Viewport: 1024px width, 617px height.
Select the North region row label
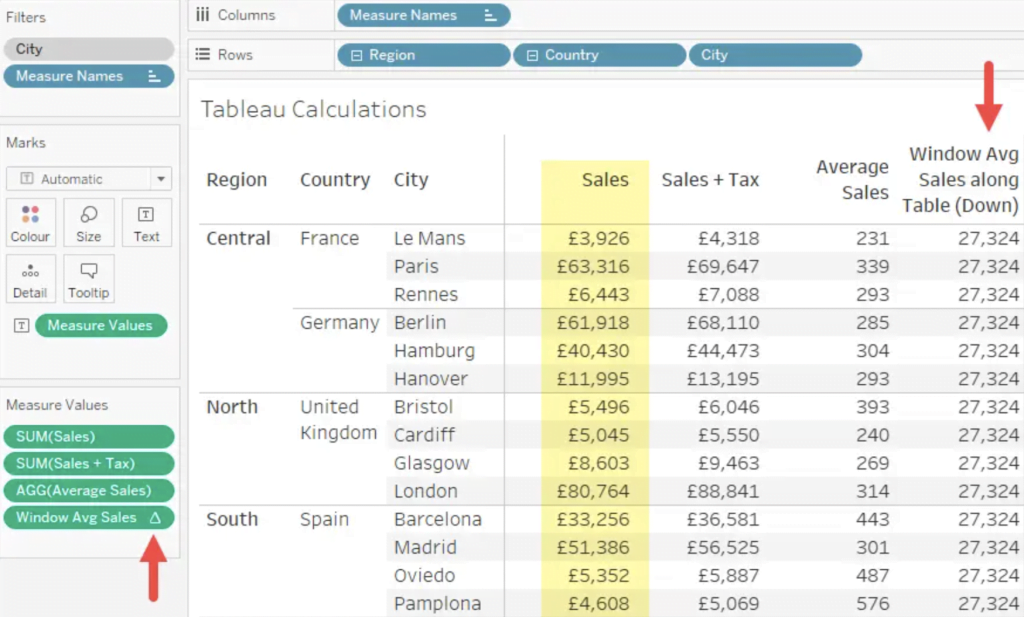(232, 407)
